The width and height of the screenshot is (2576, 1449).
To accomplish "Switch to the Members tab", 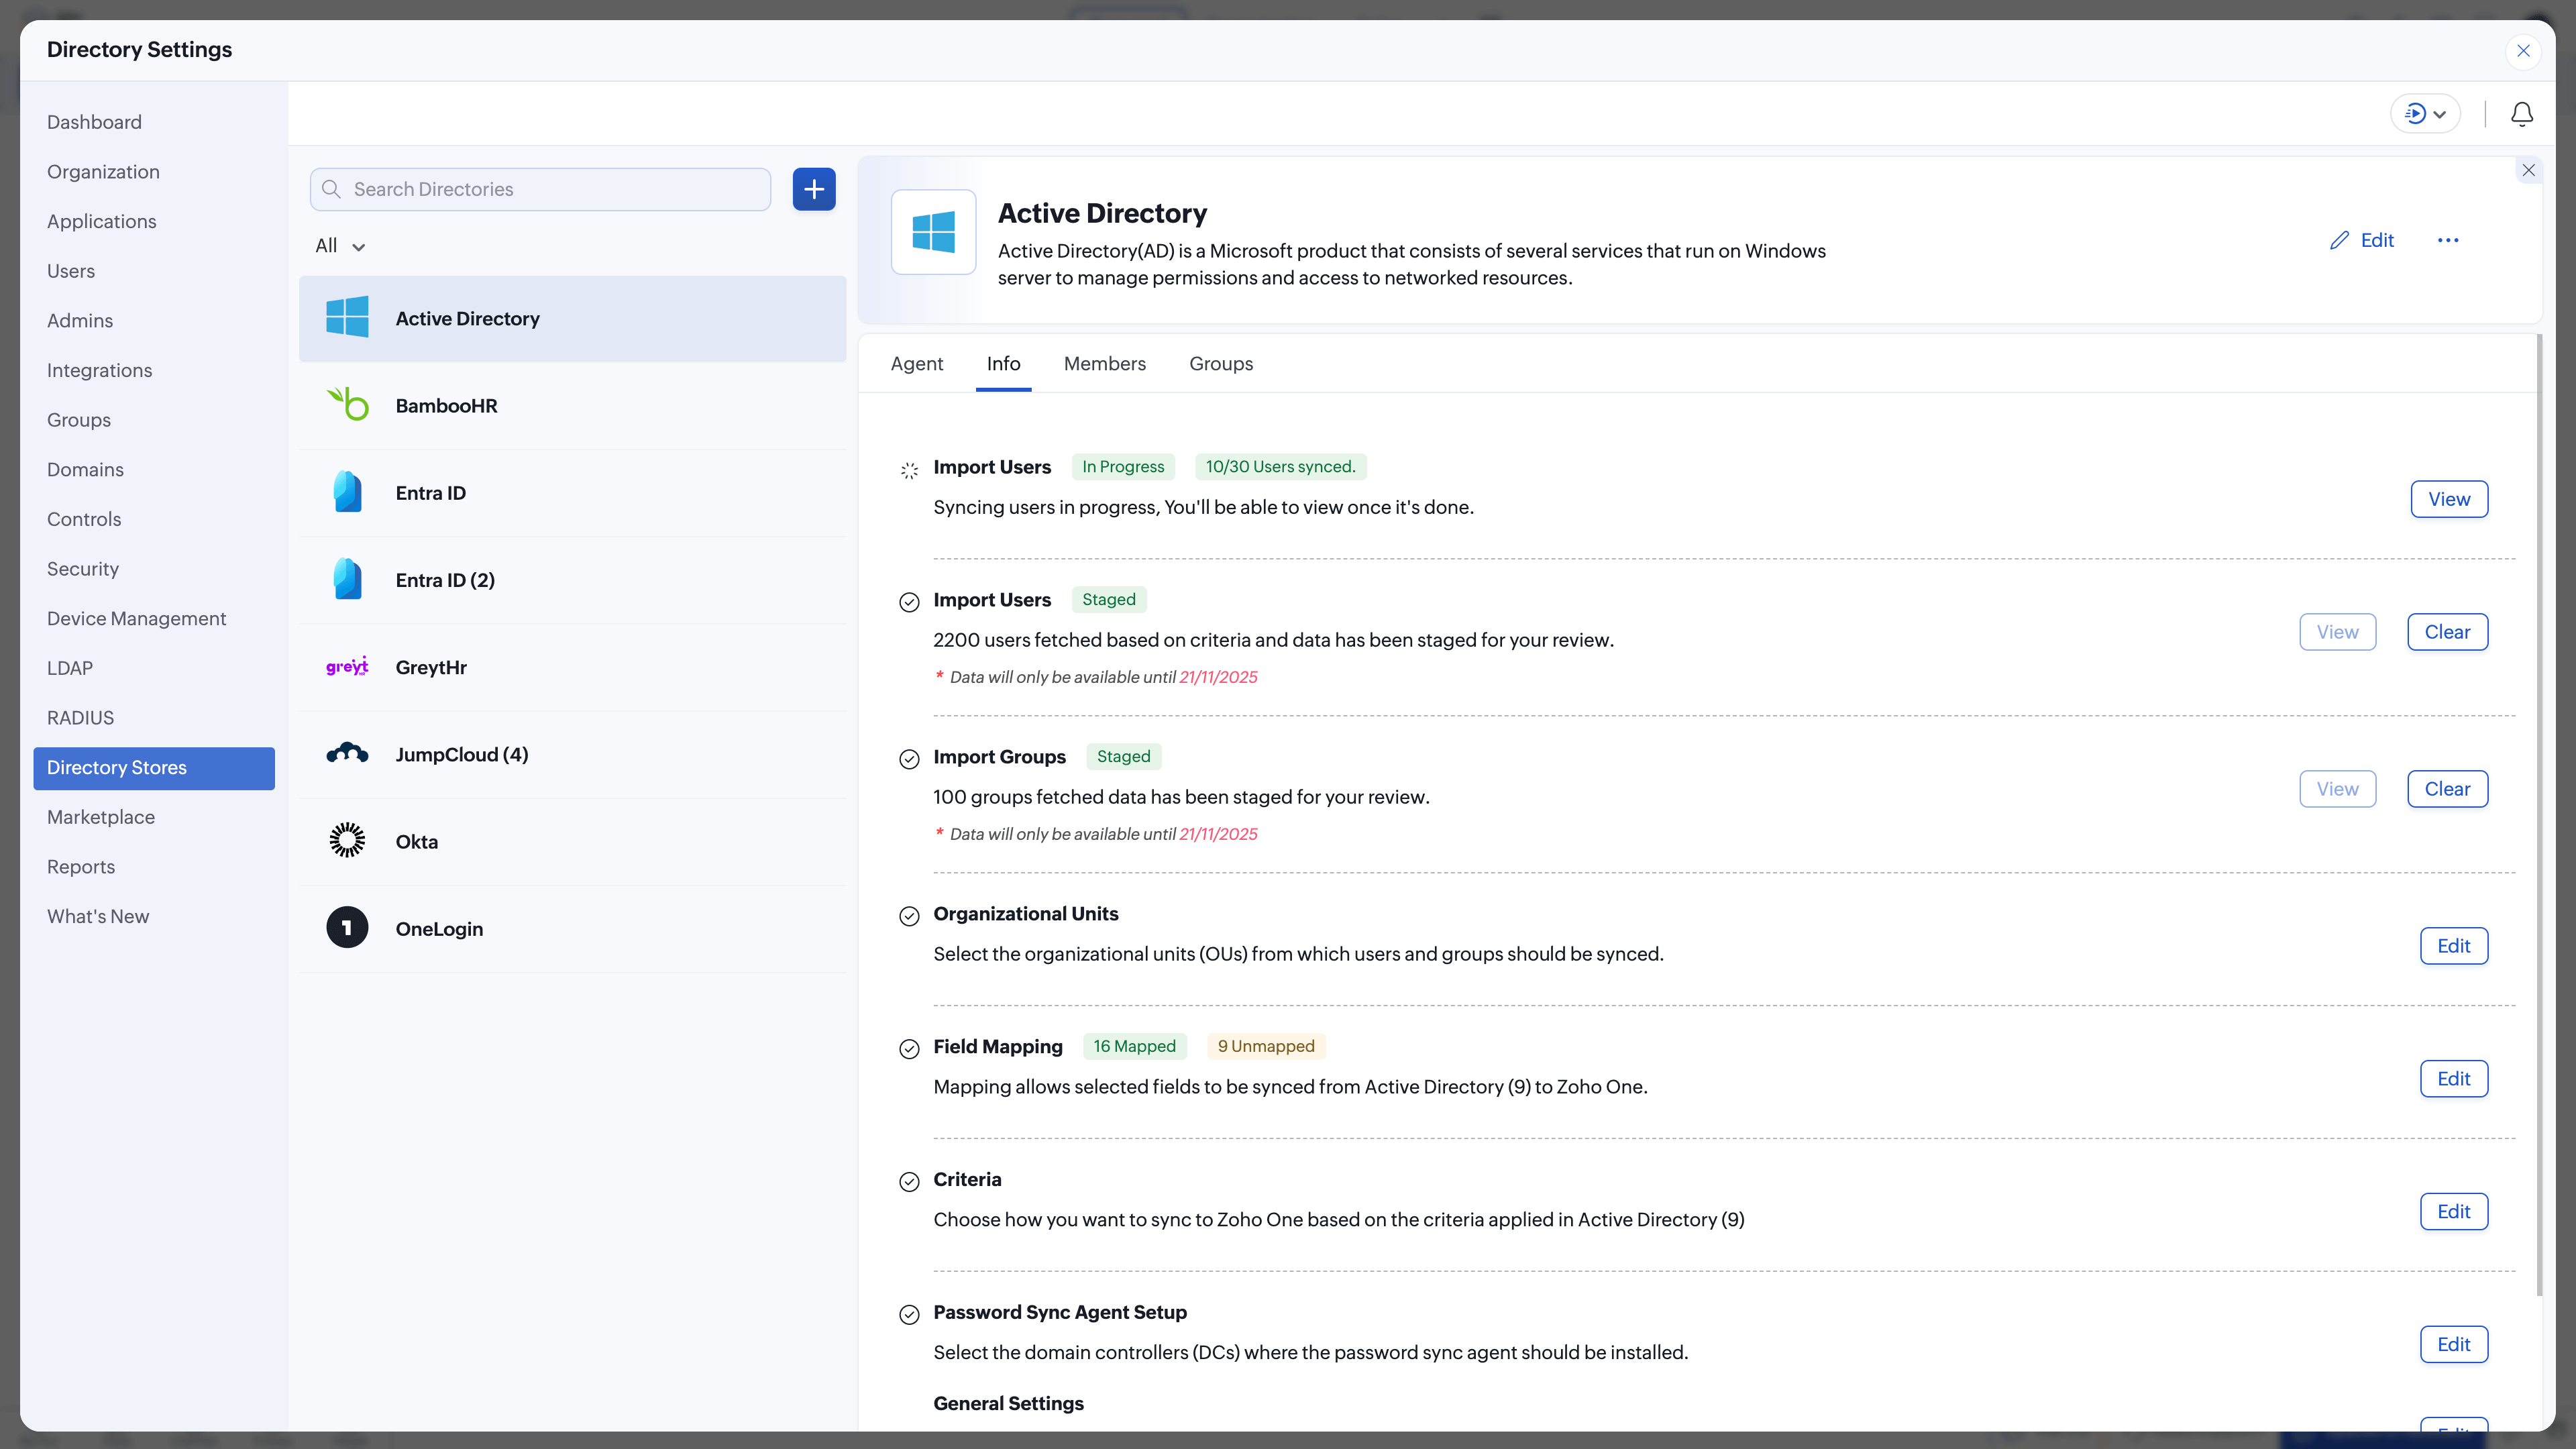I will point(1104,364).
